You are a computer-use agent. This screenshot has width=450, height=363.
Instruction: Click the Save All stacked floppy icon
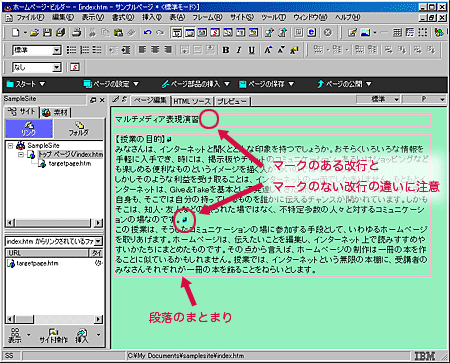(x=60, y=32)
